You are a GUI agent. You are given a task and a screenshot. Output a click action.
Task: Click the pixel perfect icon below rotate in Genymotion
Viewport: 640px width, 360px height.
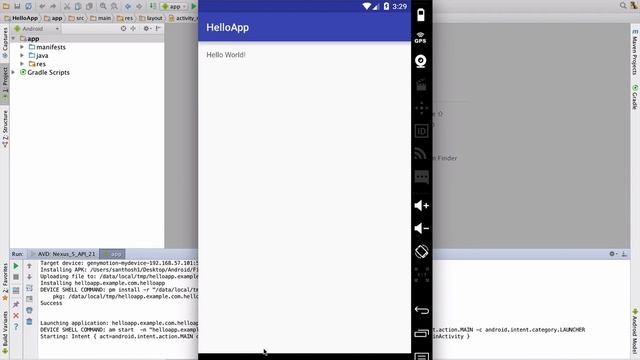tap(421, 274)
